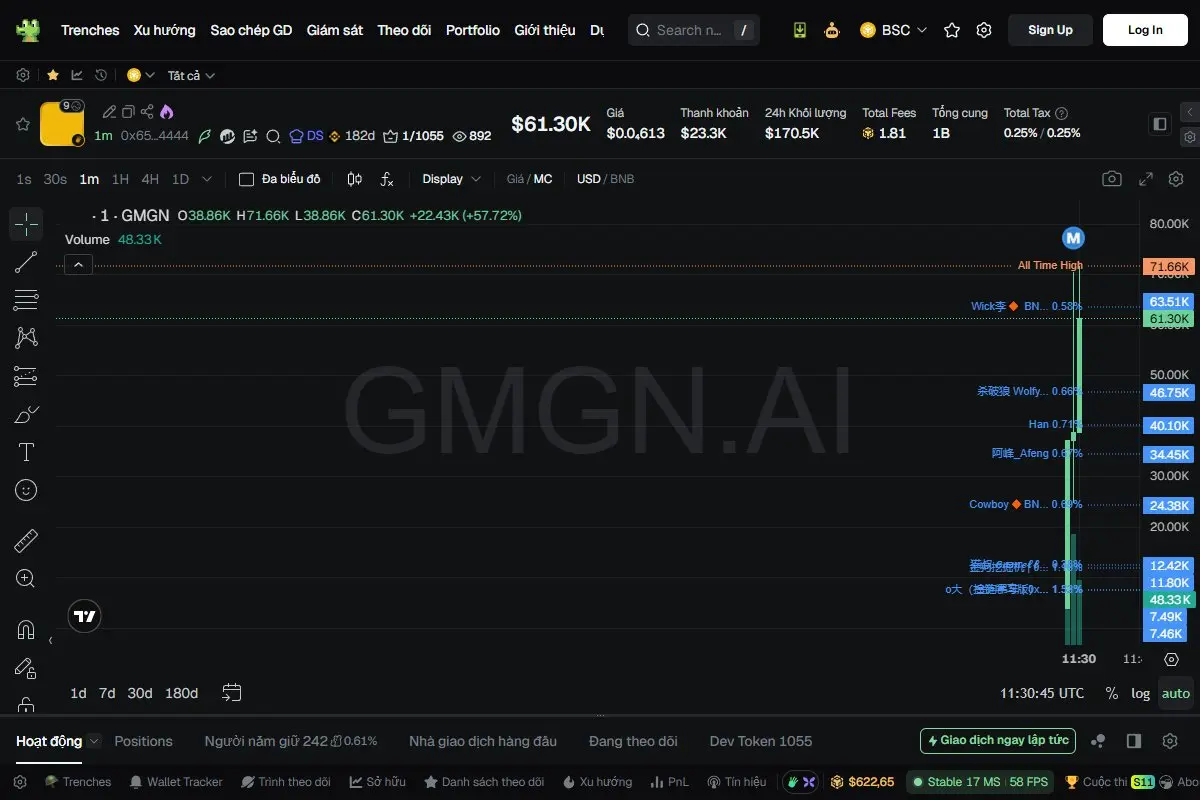Favorite the token with star beside avatar
Viewport: 1200px width, 800px height.
[22, 124]
